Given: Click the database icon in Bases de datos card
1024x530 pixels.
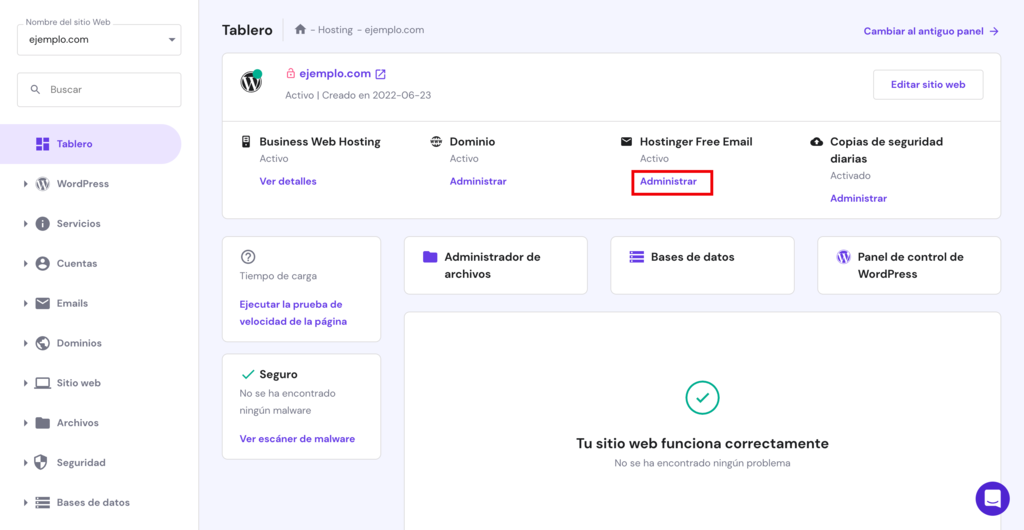Looking at the screenshot, I should pos(636,257).
